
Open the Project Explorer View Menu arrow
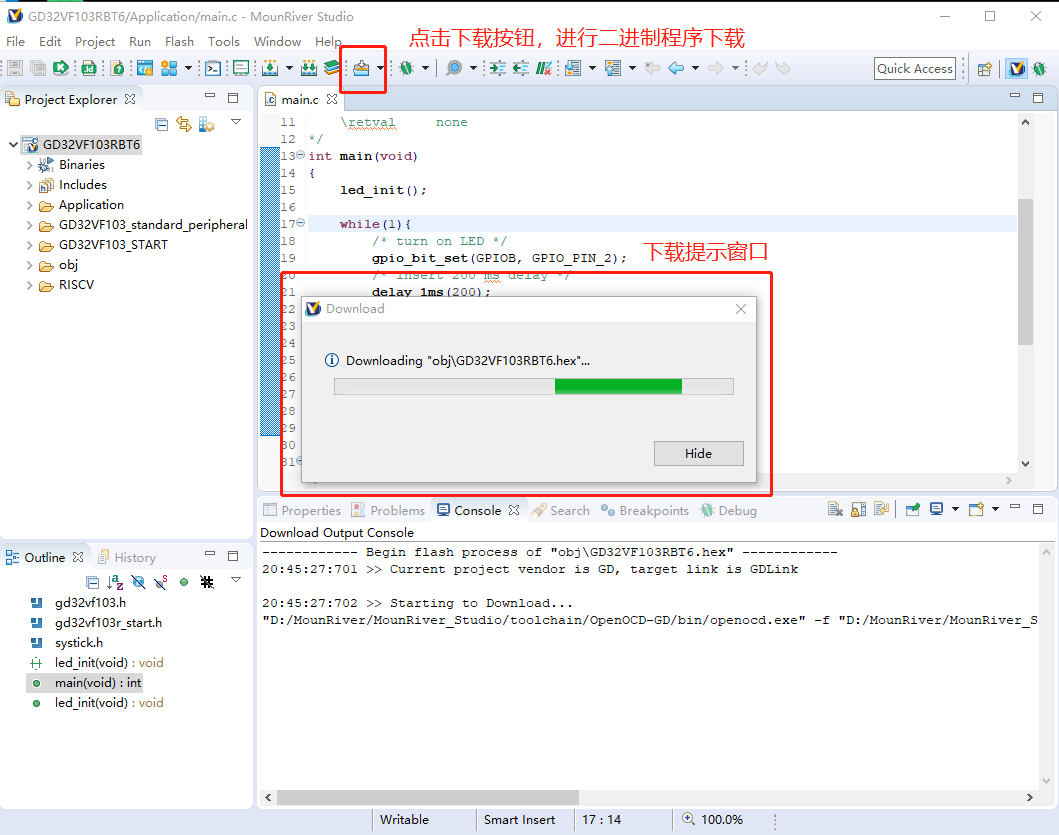point(236,122)
